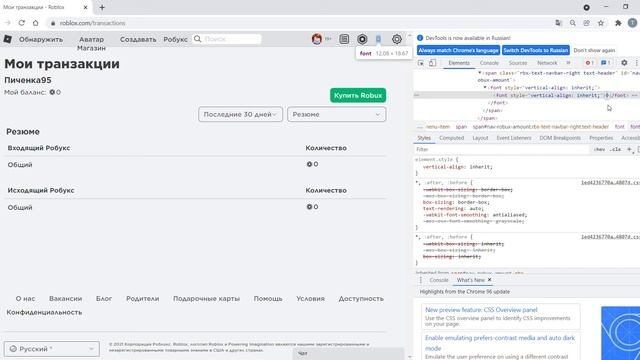The height and width of the screenshot is (360, 640).
Task: Open a new browser tab with plus
Action: click(x=102, y=7)
